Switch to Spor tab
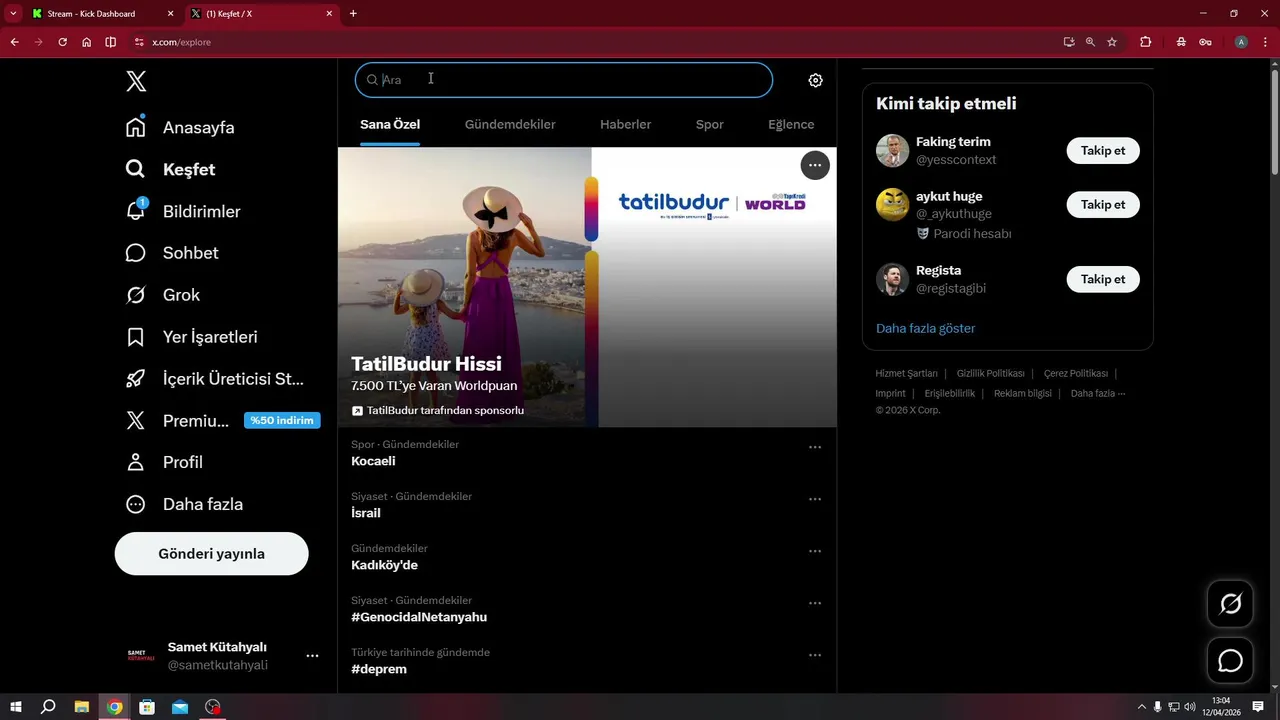Image resolution: width=1280 pixels, height=720 pixels. 710,125
